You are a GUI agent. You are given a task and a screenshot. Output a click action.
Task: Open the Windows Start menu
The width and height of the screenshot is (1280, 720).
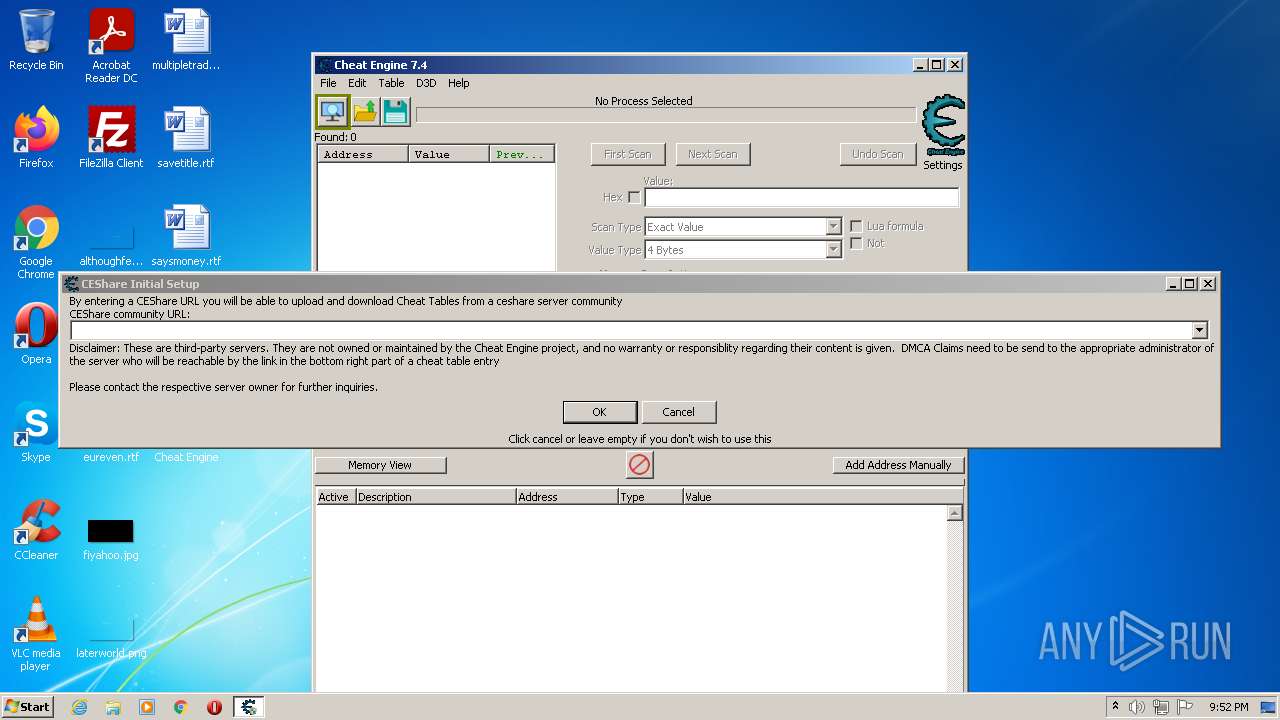[28, 707]
